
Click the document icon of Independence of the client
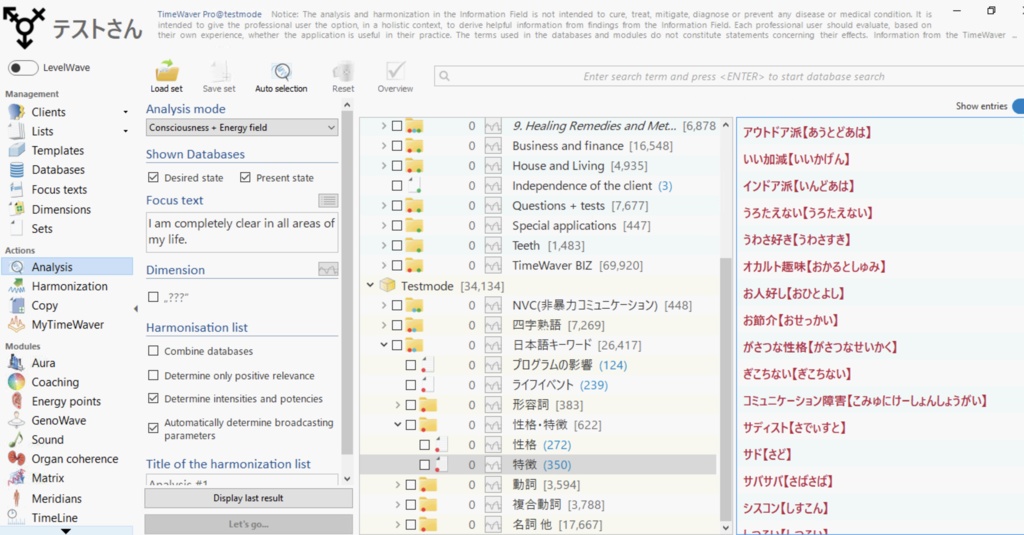pos(415,186)
